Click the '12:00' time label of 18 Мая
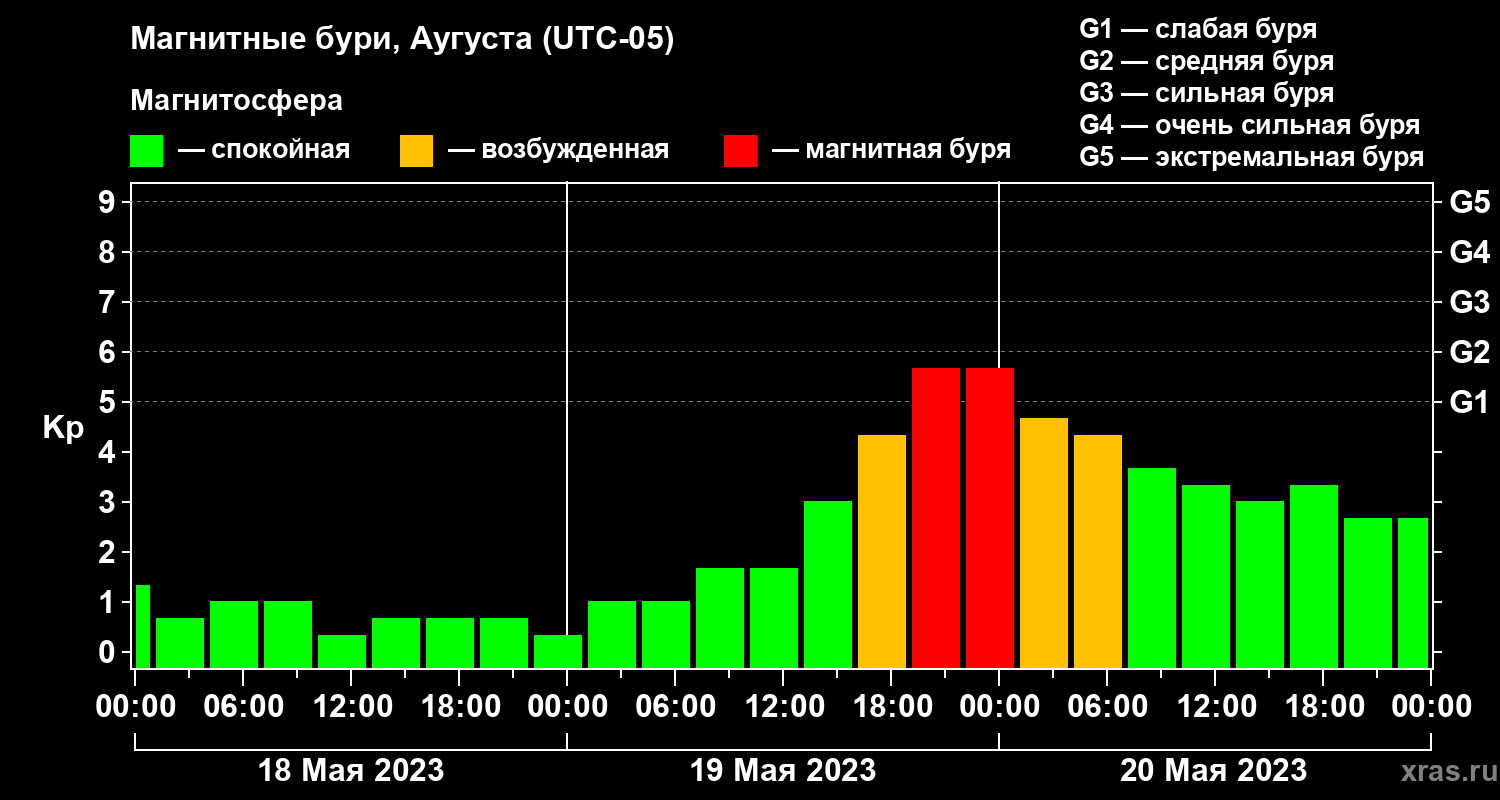 click(351, 707)
